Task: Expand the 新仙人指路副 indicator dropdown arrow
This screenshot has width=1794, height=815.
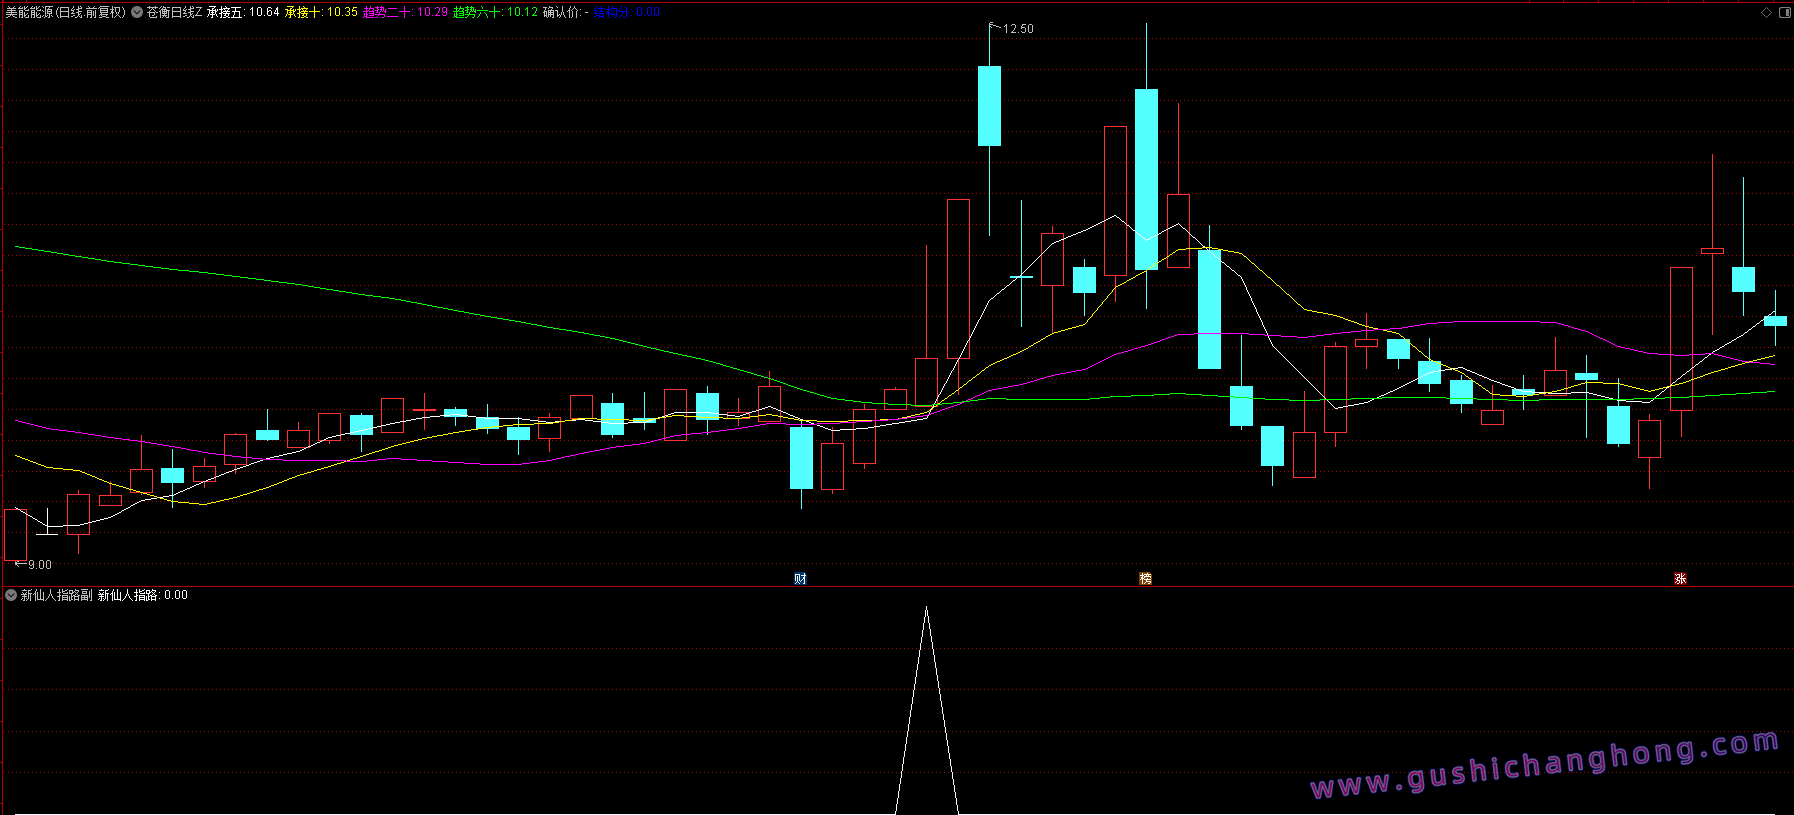Action: (x=11, y=595)
